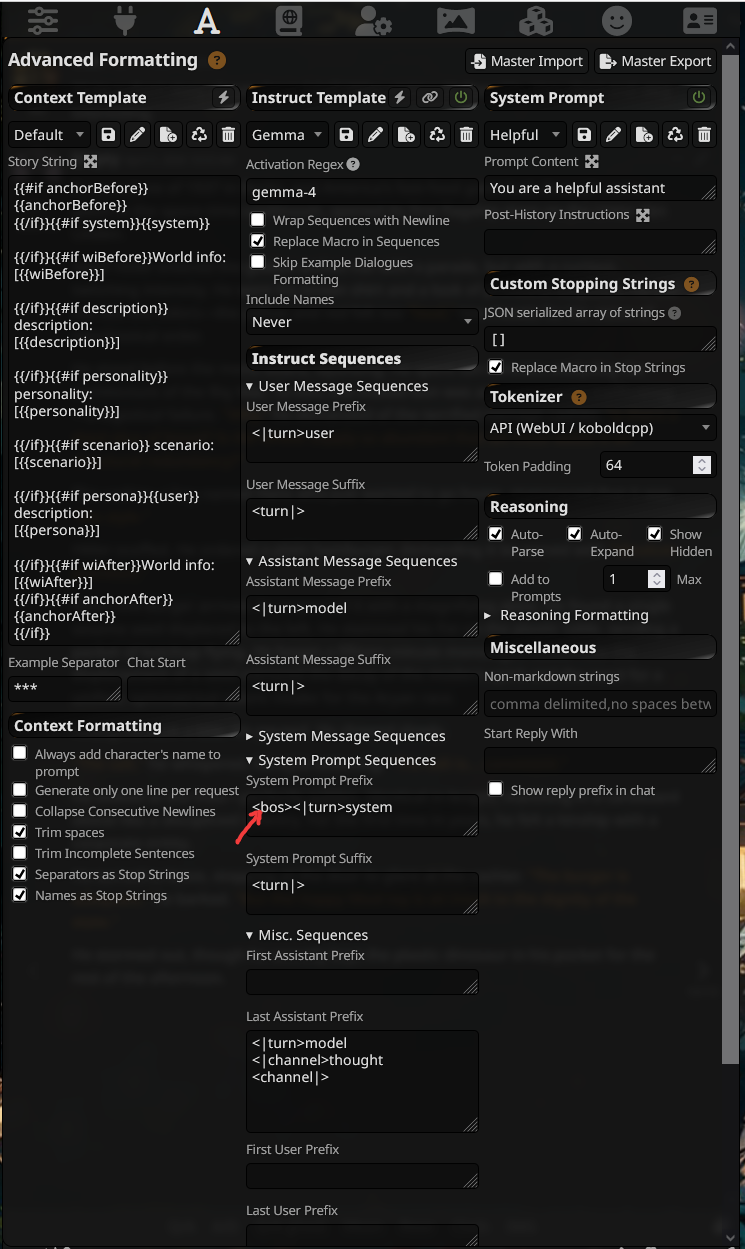745x1249 pixels.
Task: Open Extensions cubes icon
Action: 536,19
